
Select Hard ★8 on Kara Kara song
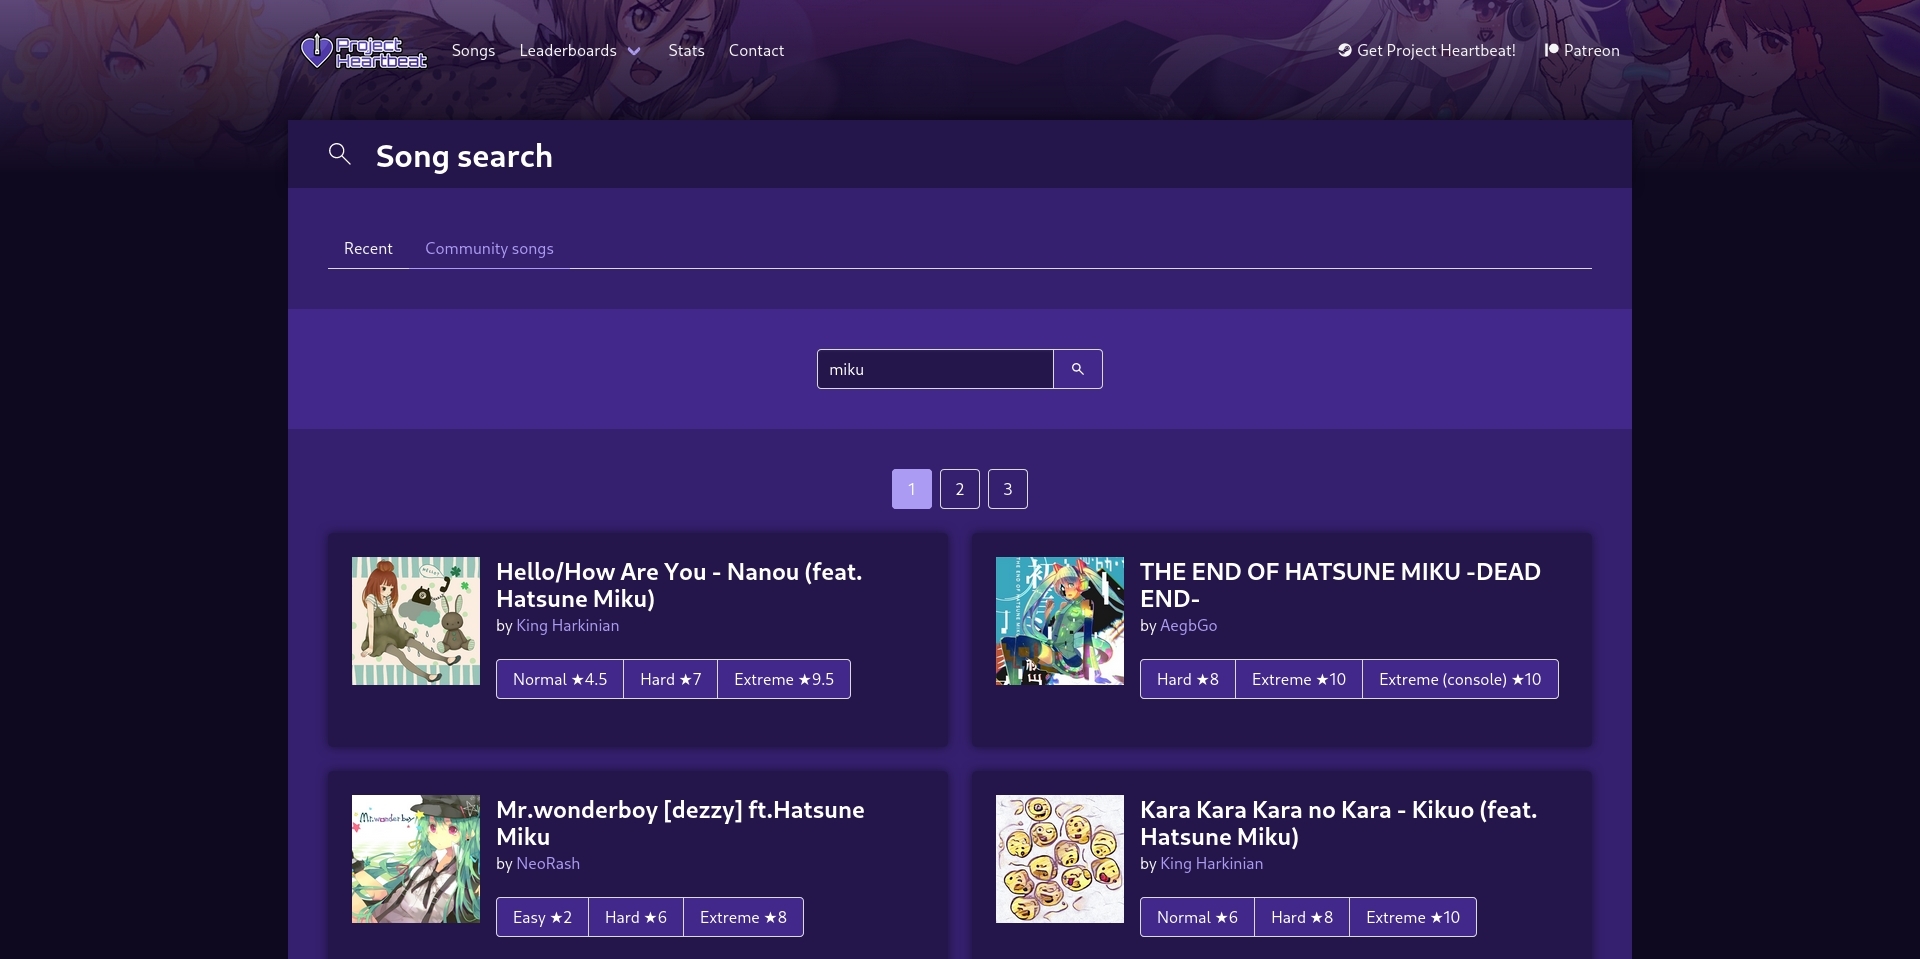1302,917
